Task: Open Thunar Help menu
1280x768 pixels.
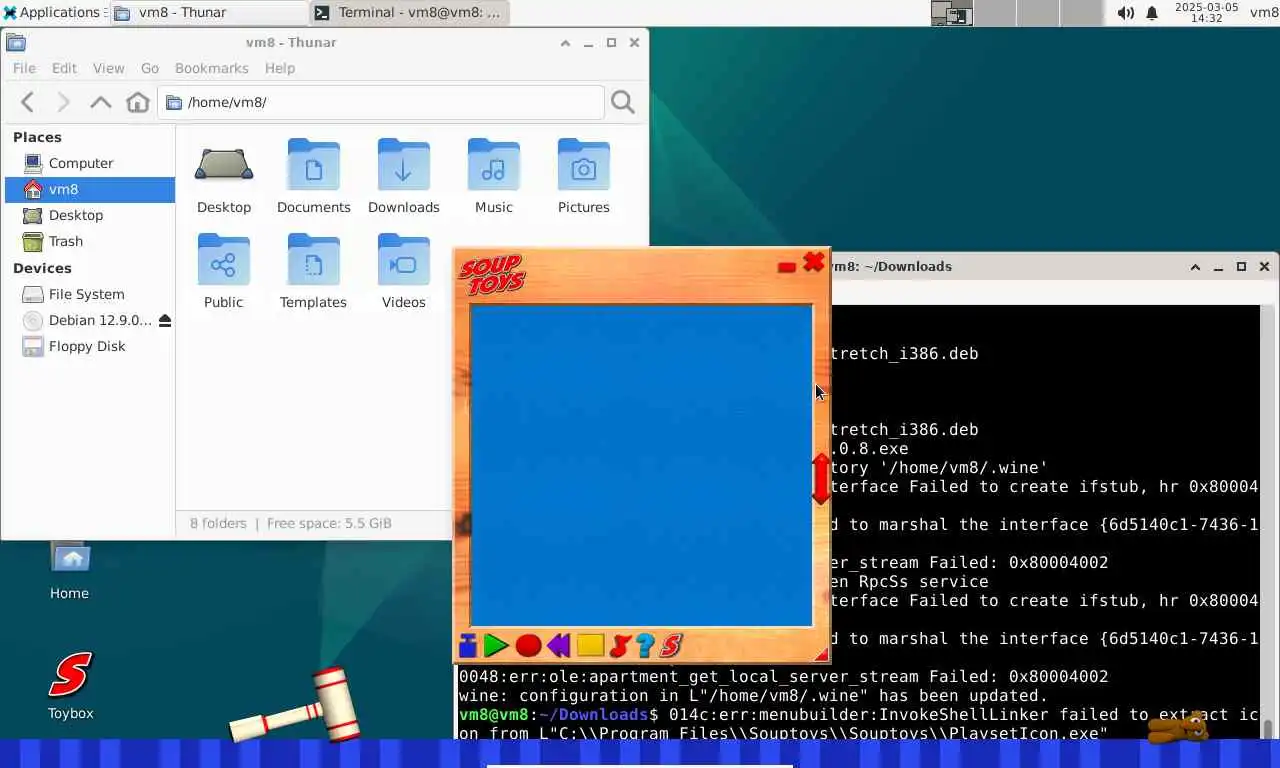Action: [280, 68]
